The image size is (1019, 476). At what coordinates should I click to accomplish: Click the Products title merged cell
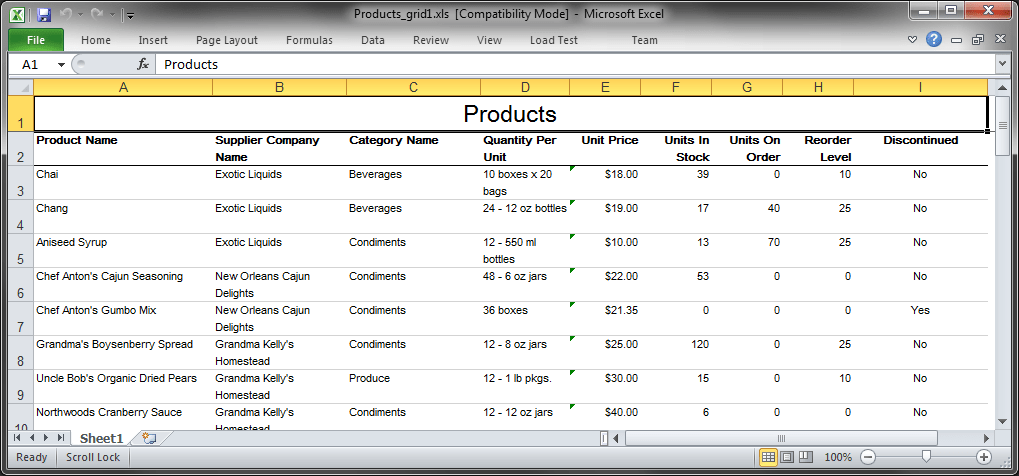(x=510, y=114)
